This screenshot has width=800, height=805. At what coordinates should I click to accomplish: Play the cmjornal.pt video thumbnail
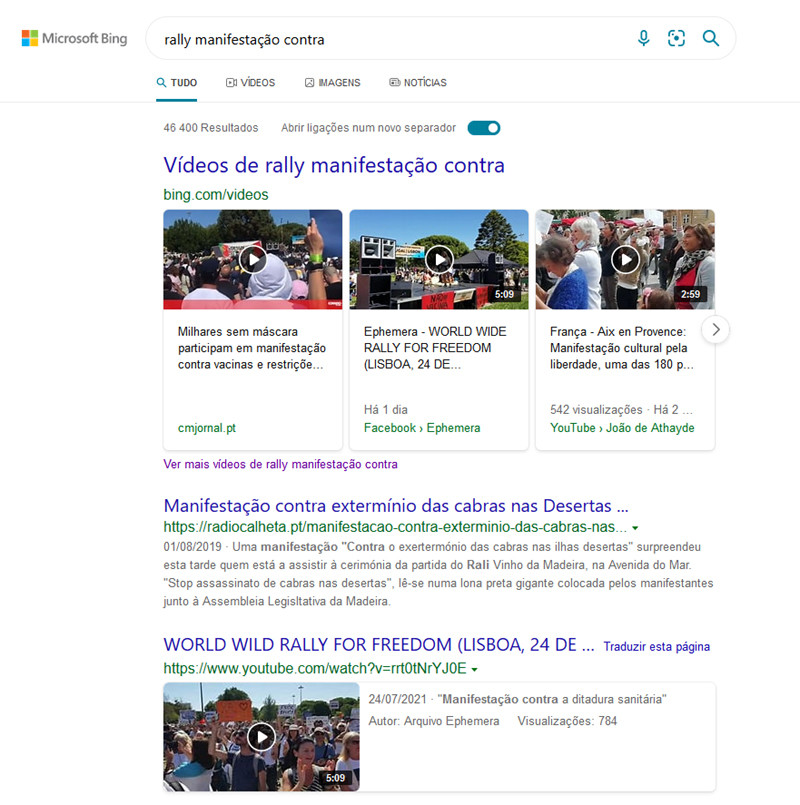tap(252, 259)
